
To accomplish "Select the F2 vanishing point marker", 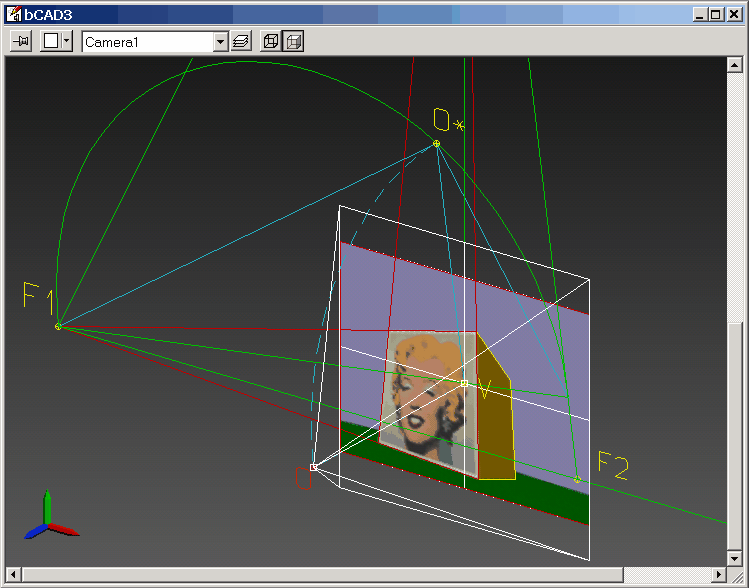I will (x=577, y=479).
